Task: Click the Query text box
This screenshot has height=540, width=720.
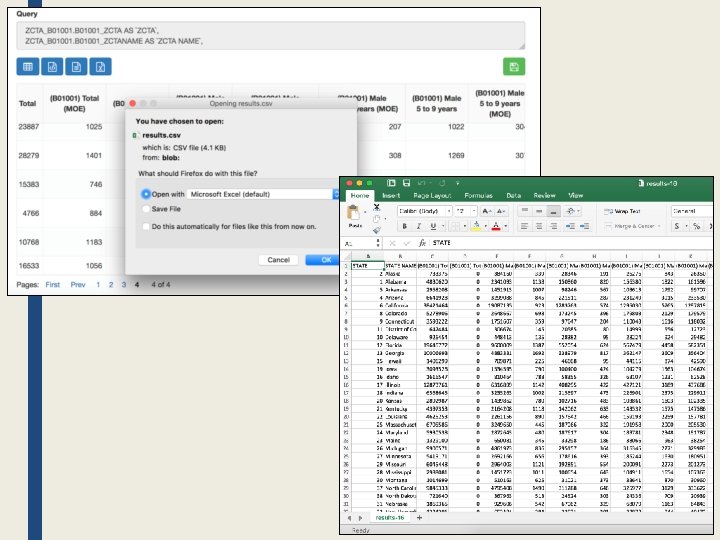Action: (x=270, y=35)
